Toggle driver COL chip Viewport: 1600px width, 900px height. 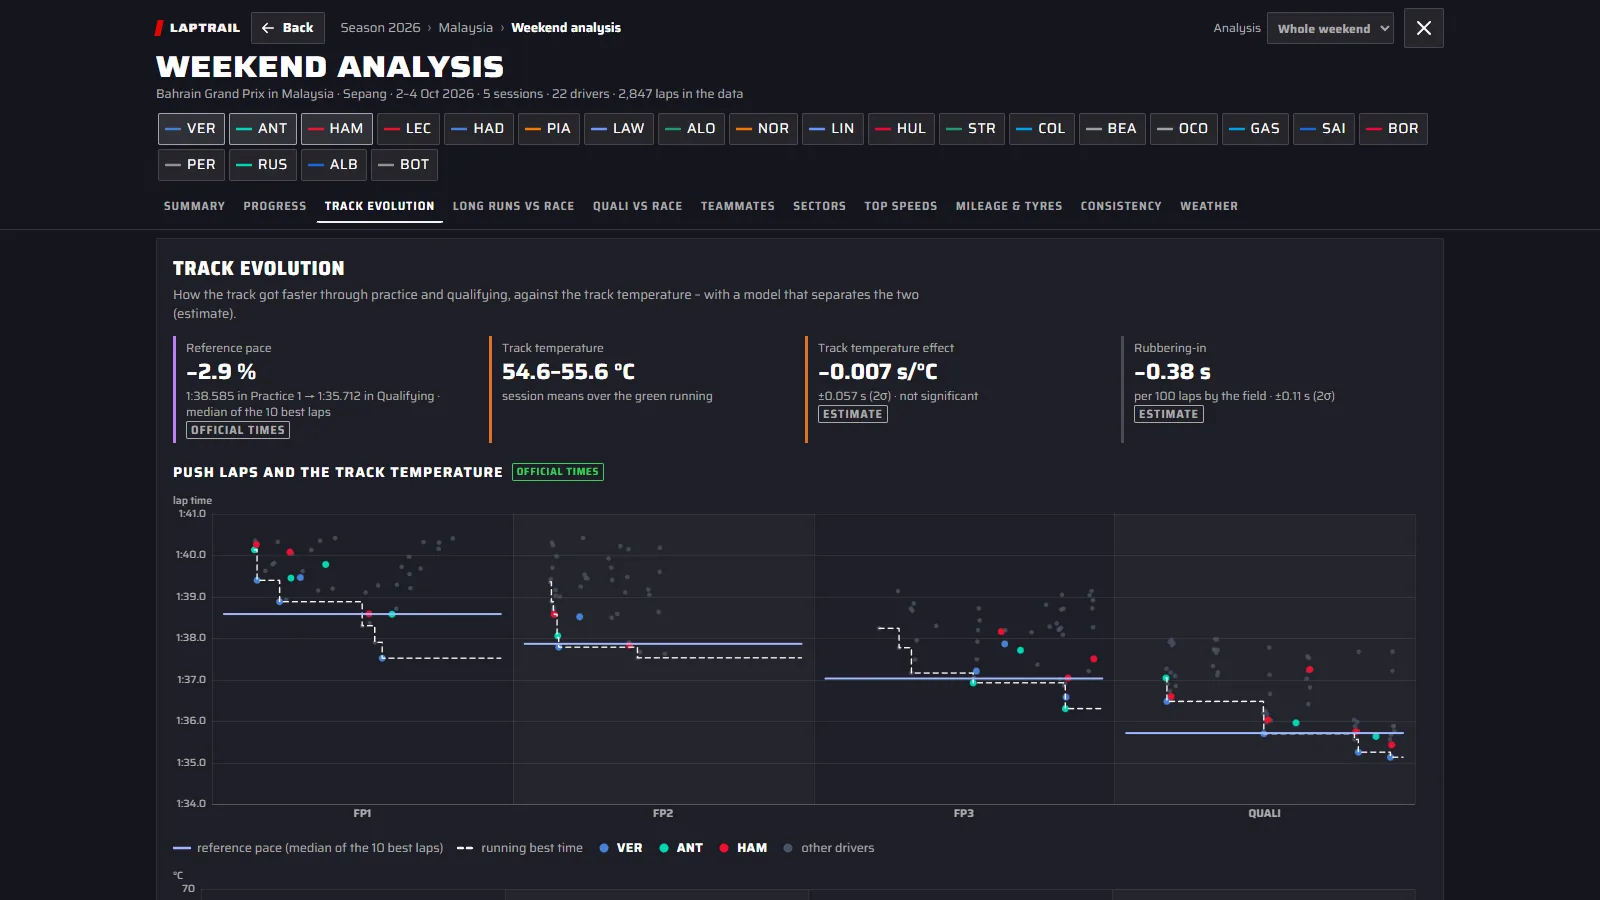[1042, 129]
